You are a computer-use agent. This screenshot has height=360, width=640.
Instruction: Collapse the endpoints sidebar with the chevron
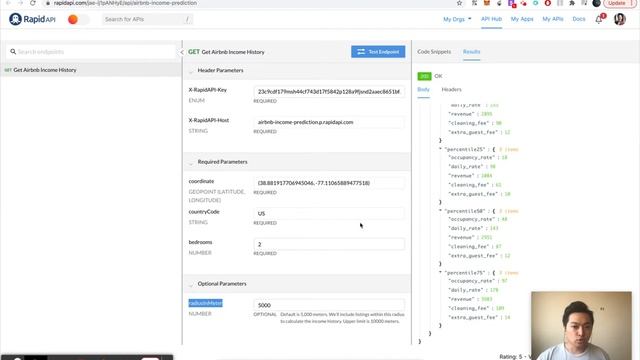pos(182,52)
